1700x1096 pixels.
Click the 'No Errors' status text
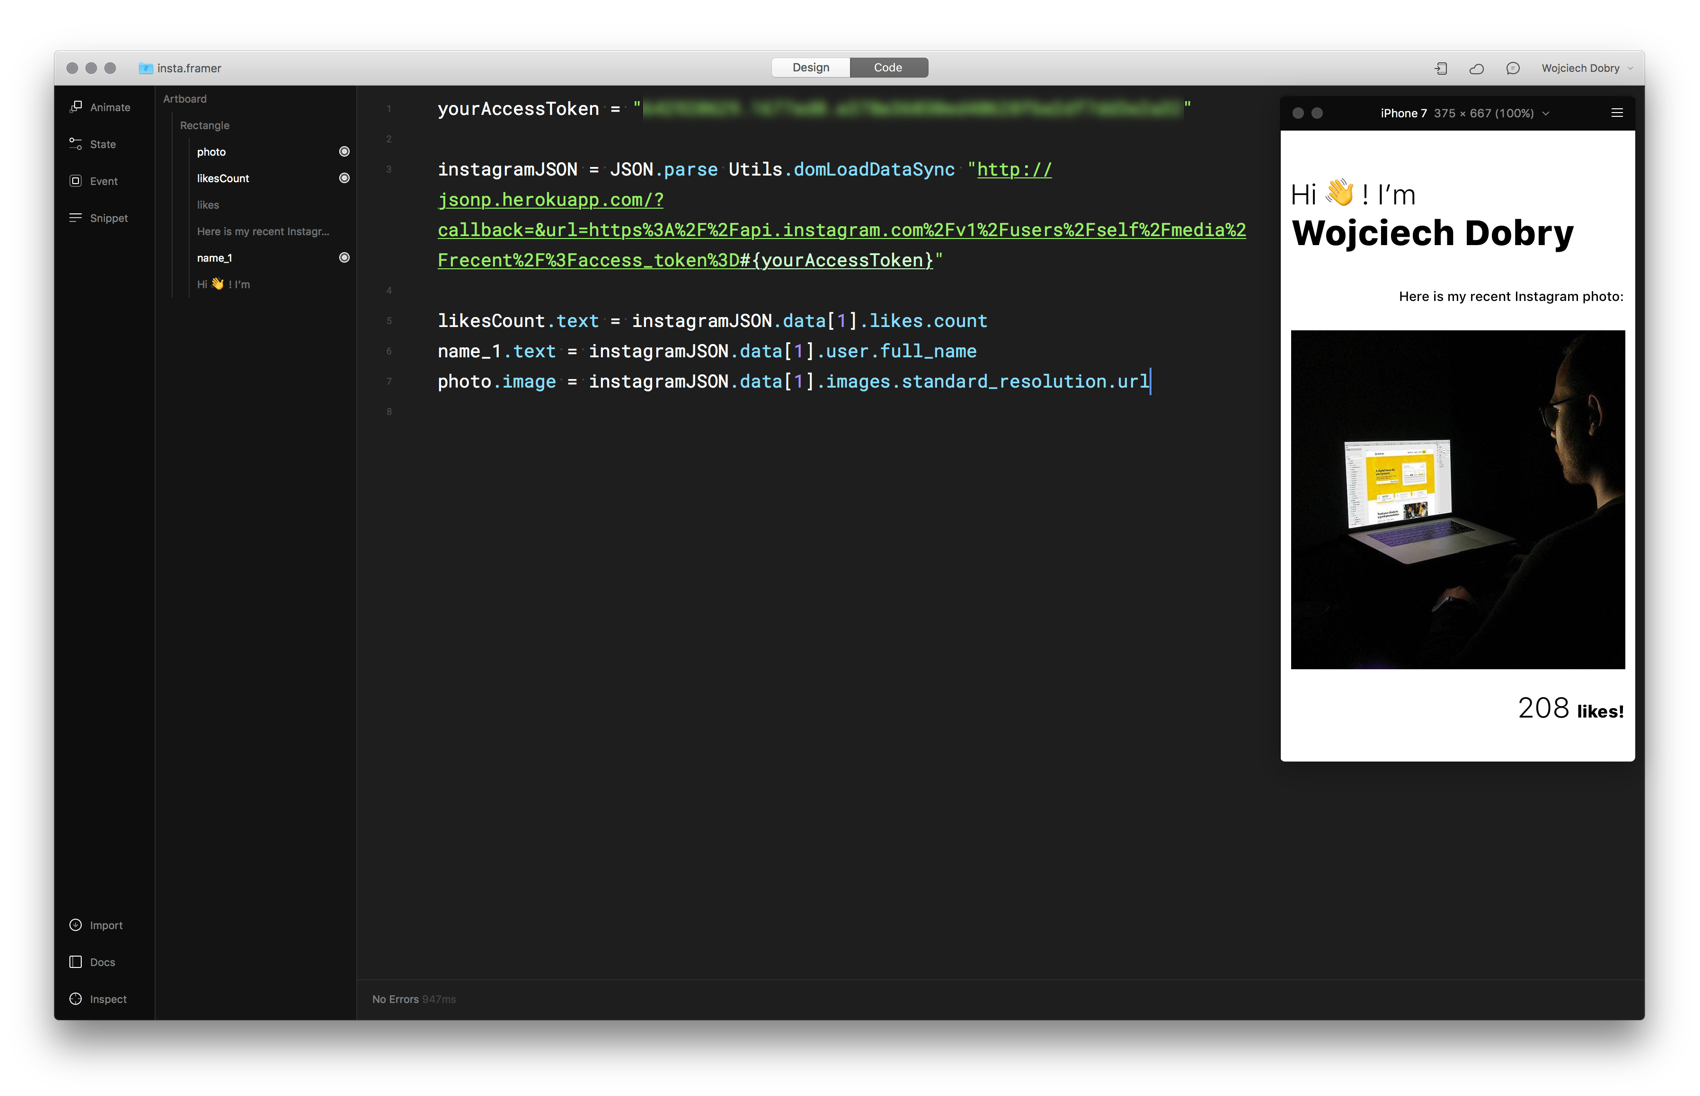click(x=395, y=999)
